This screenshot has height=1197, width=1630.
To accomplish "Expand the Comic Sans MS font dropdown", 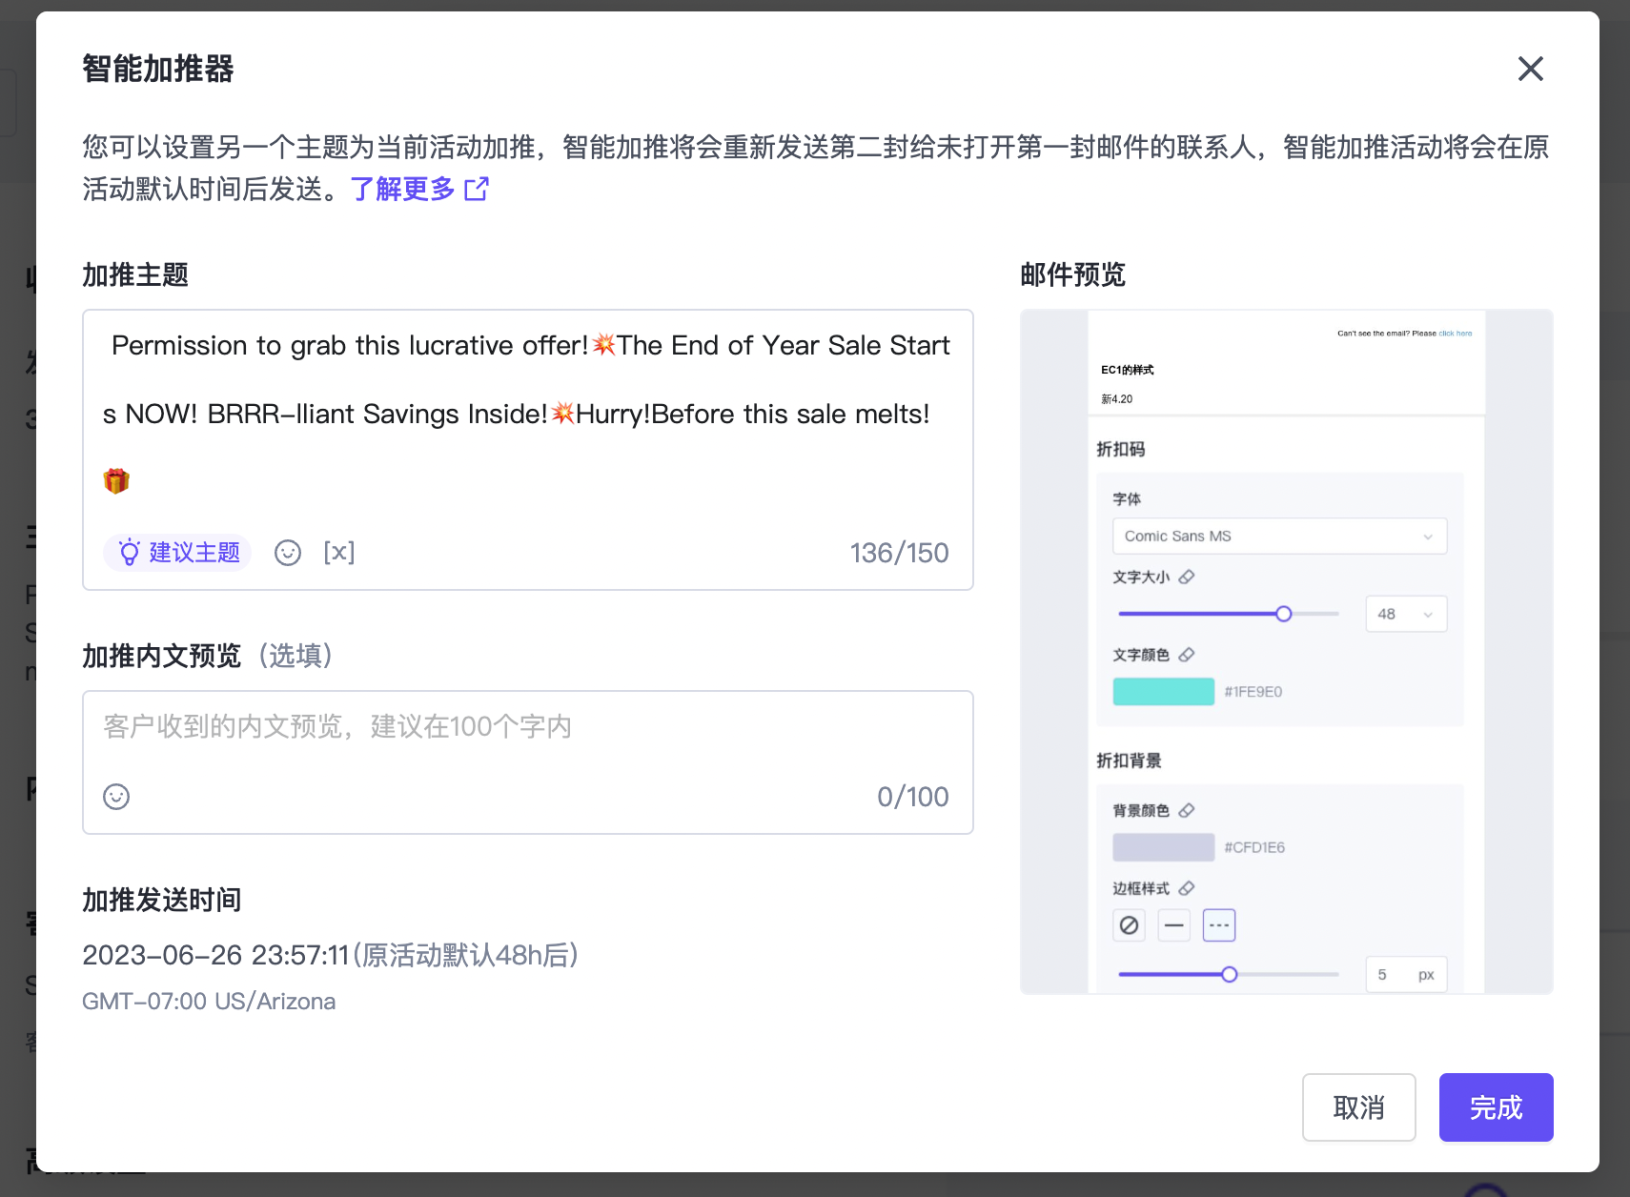I will pyautogui.click(x=1279, y=537).
